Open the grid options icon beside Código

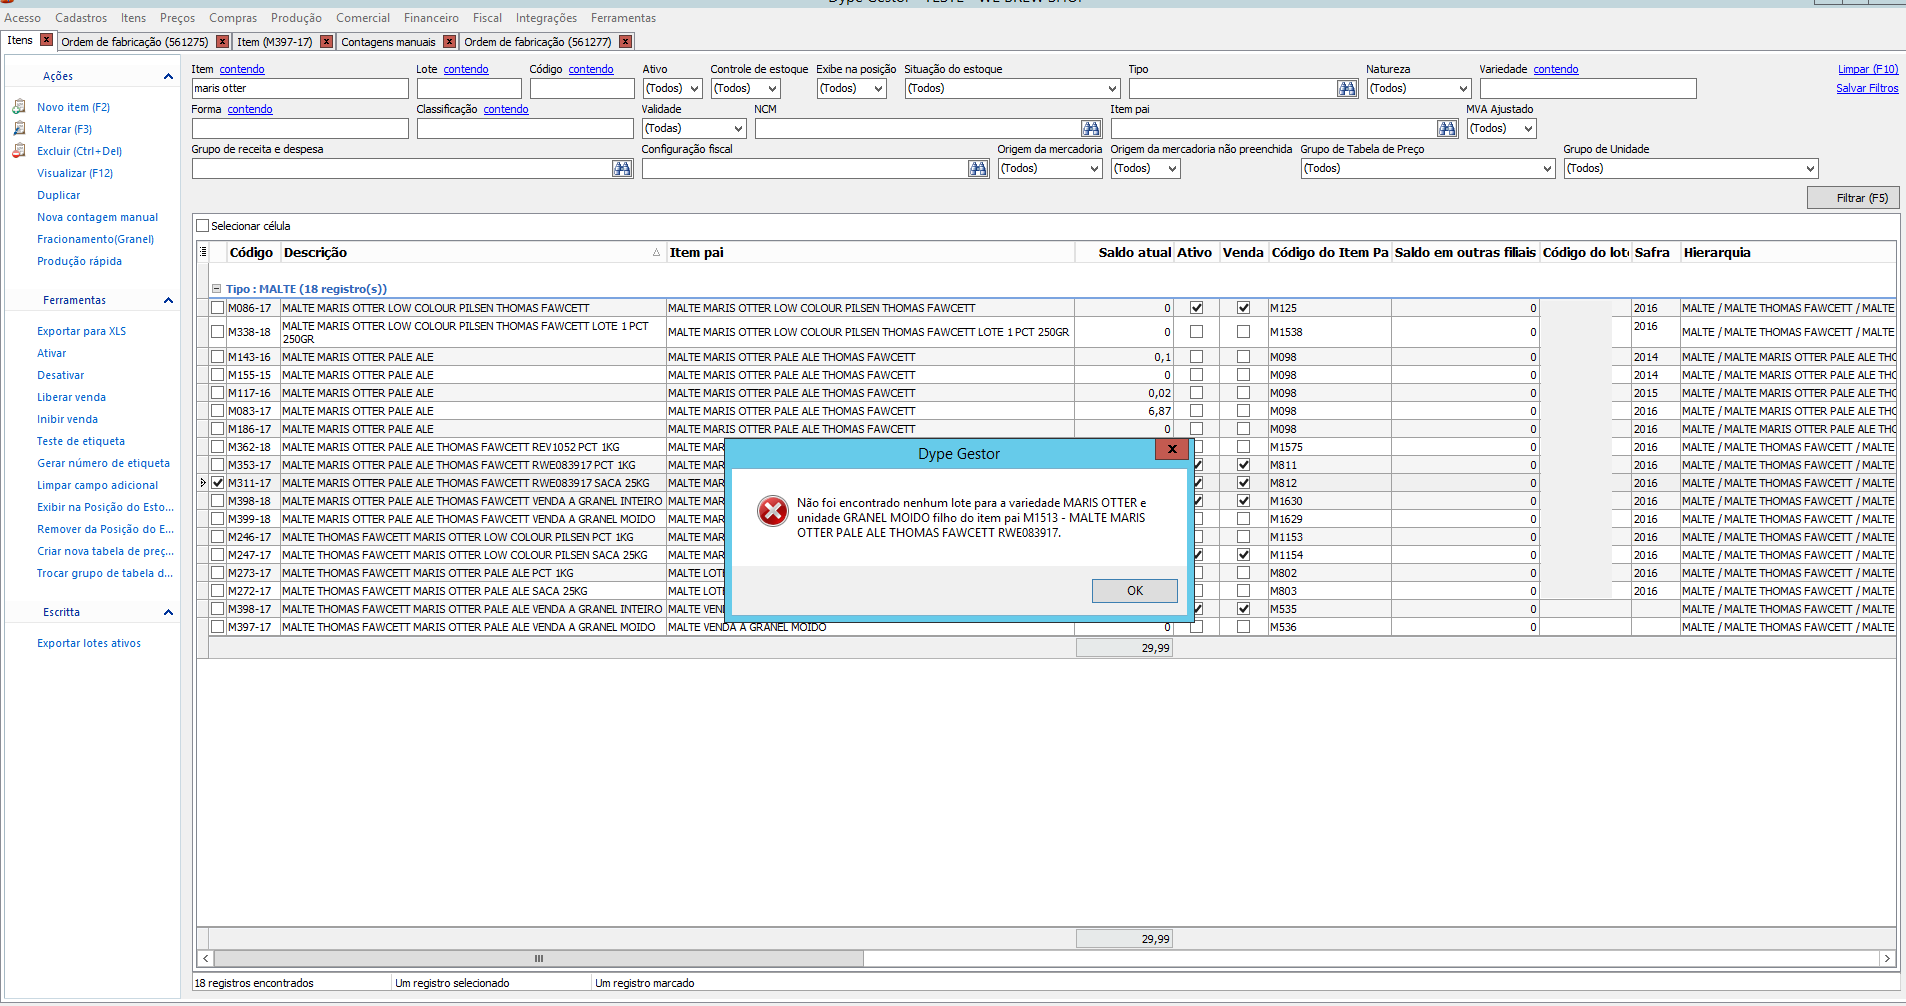pos(203,252)
